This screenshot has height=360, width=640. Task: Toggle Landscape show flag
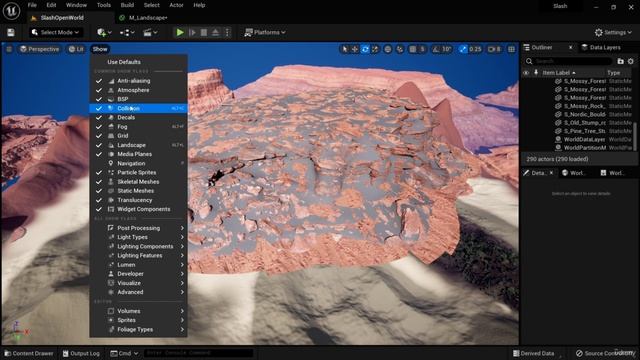click(x=139, y=145)
